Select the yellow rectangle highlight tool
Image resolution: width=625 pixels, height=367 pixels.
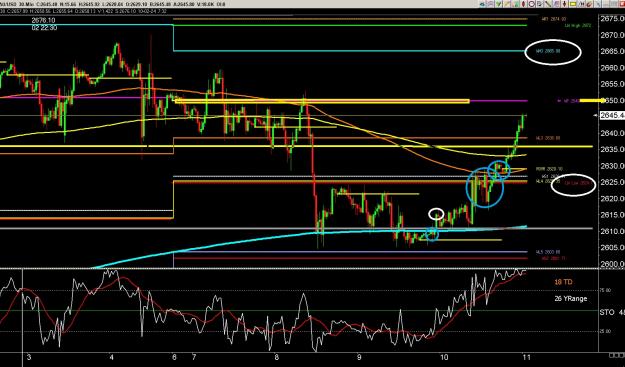point(573,4)
